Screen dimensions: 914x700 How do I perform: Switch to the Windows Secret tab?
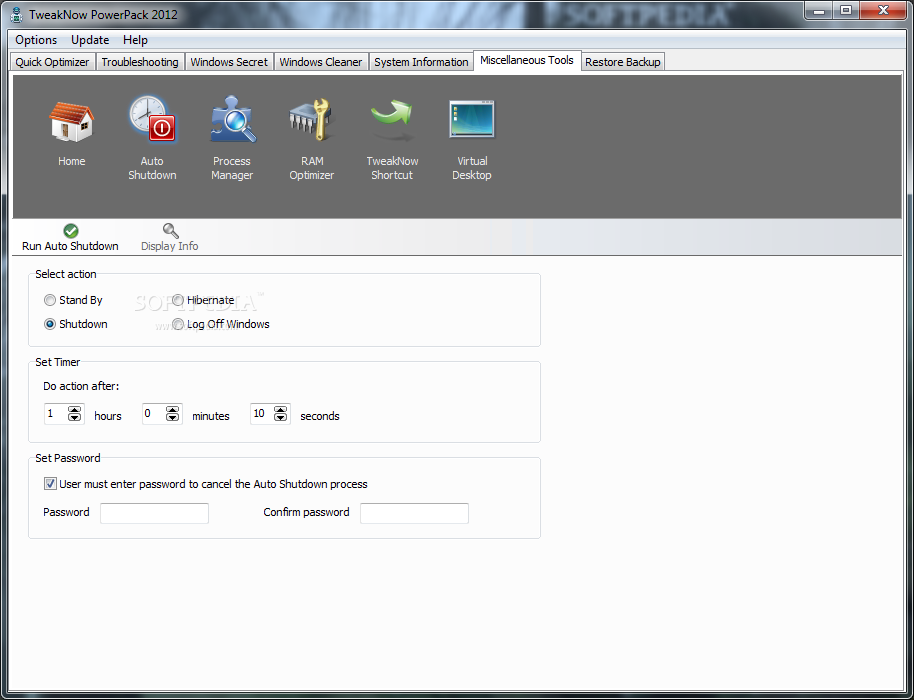pyautogui.click(x=229, y=62)
